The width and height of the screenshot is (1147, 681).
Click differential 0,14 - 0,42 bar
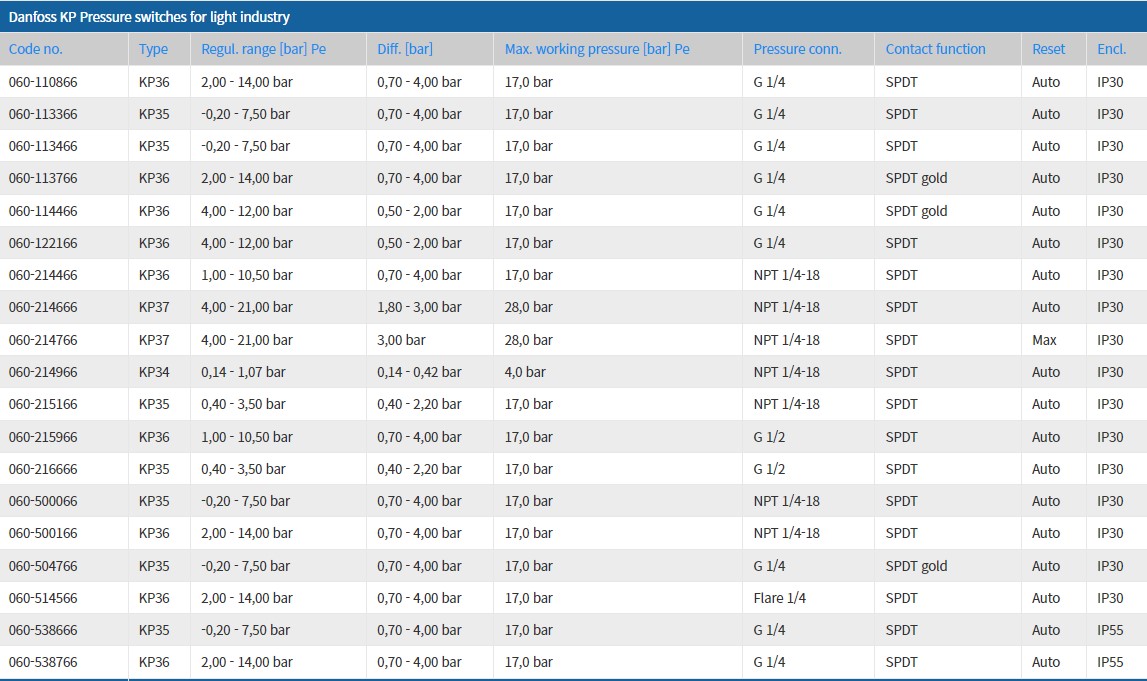coord(420,372)
